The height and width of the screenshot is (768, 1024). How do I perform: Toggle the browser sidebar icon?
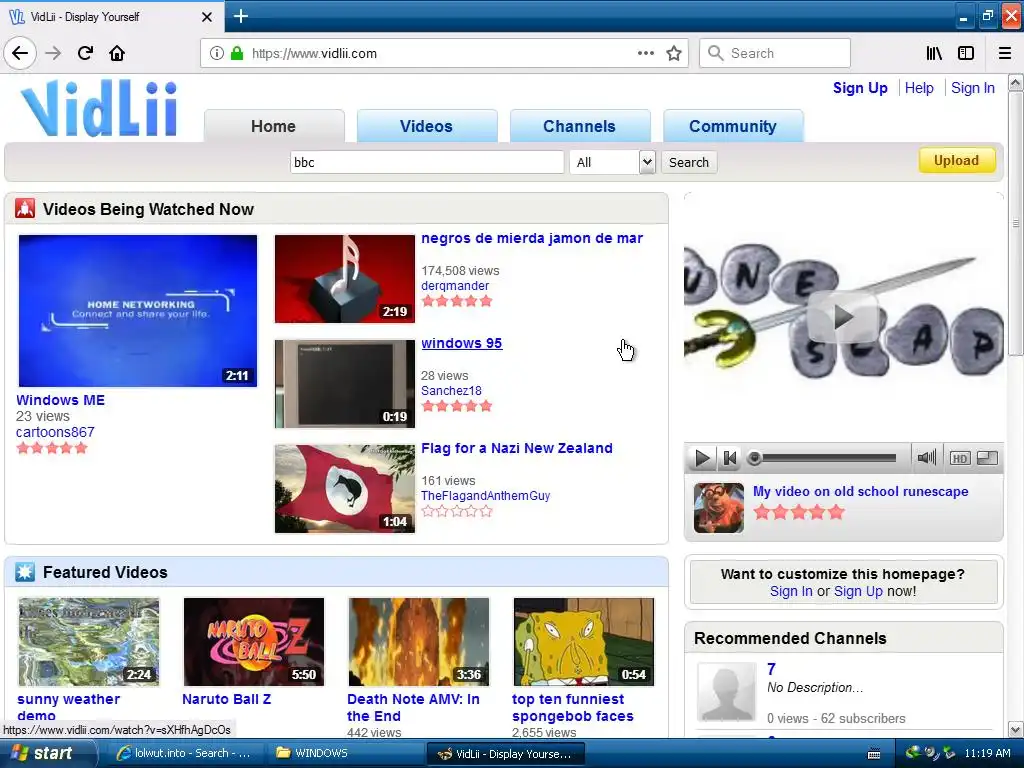coord(966,54)
